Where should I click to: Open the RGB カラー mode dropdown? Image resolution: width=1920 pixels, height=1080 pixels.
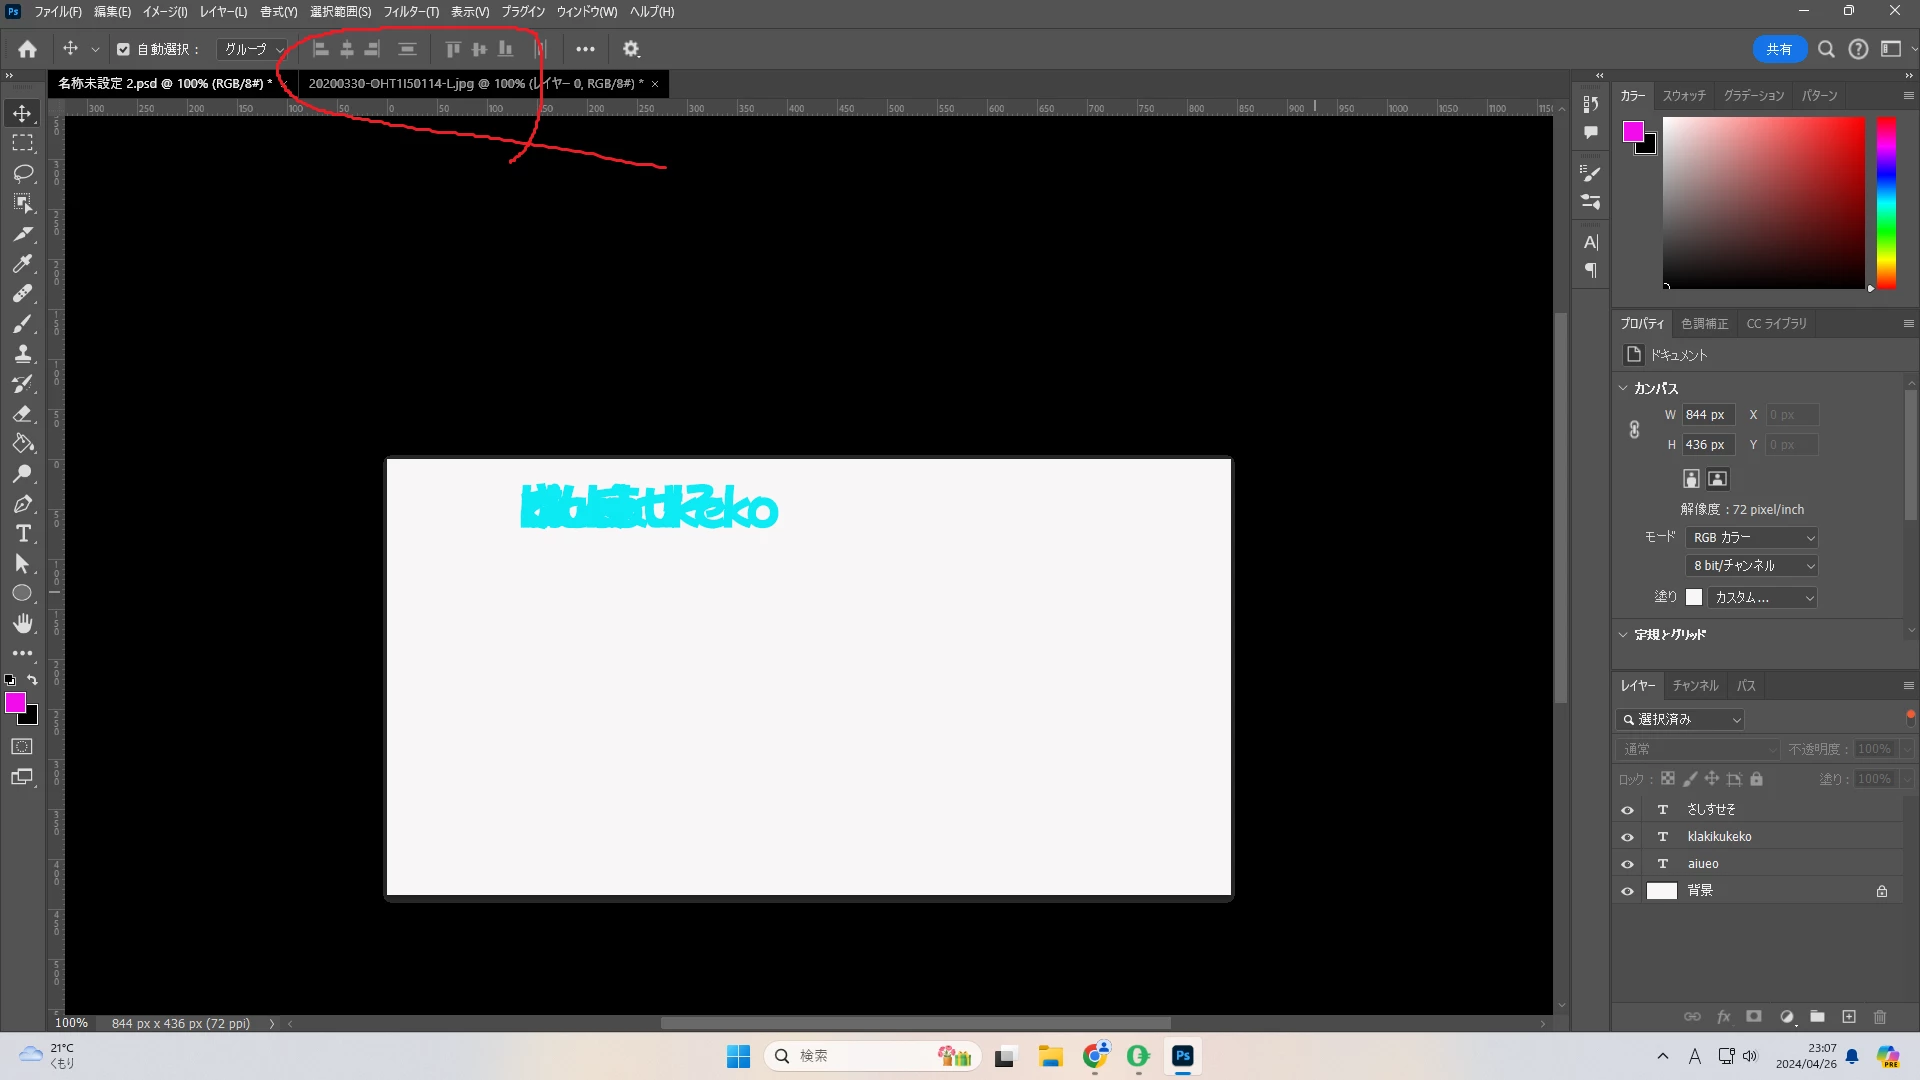click(1752, 538)
